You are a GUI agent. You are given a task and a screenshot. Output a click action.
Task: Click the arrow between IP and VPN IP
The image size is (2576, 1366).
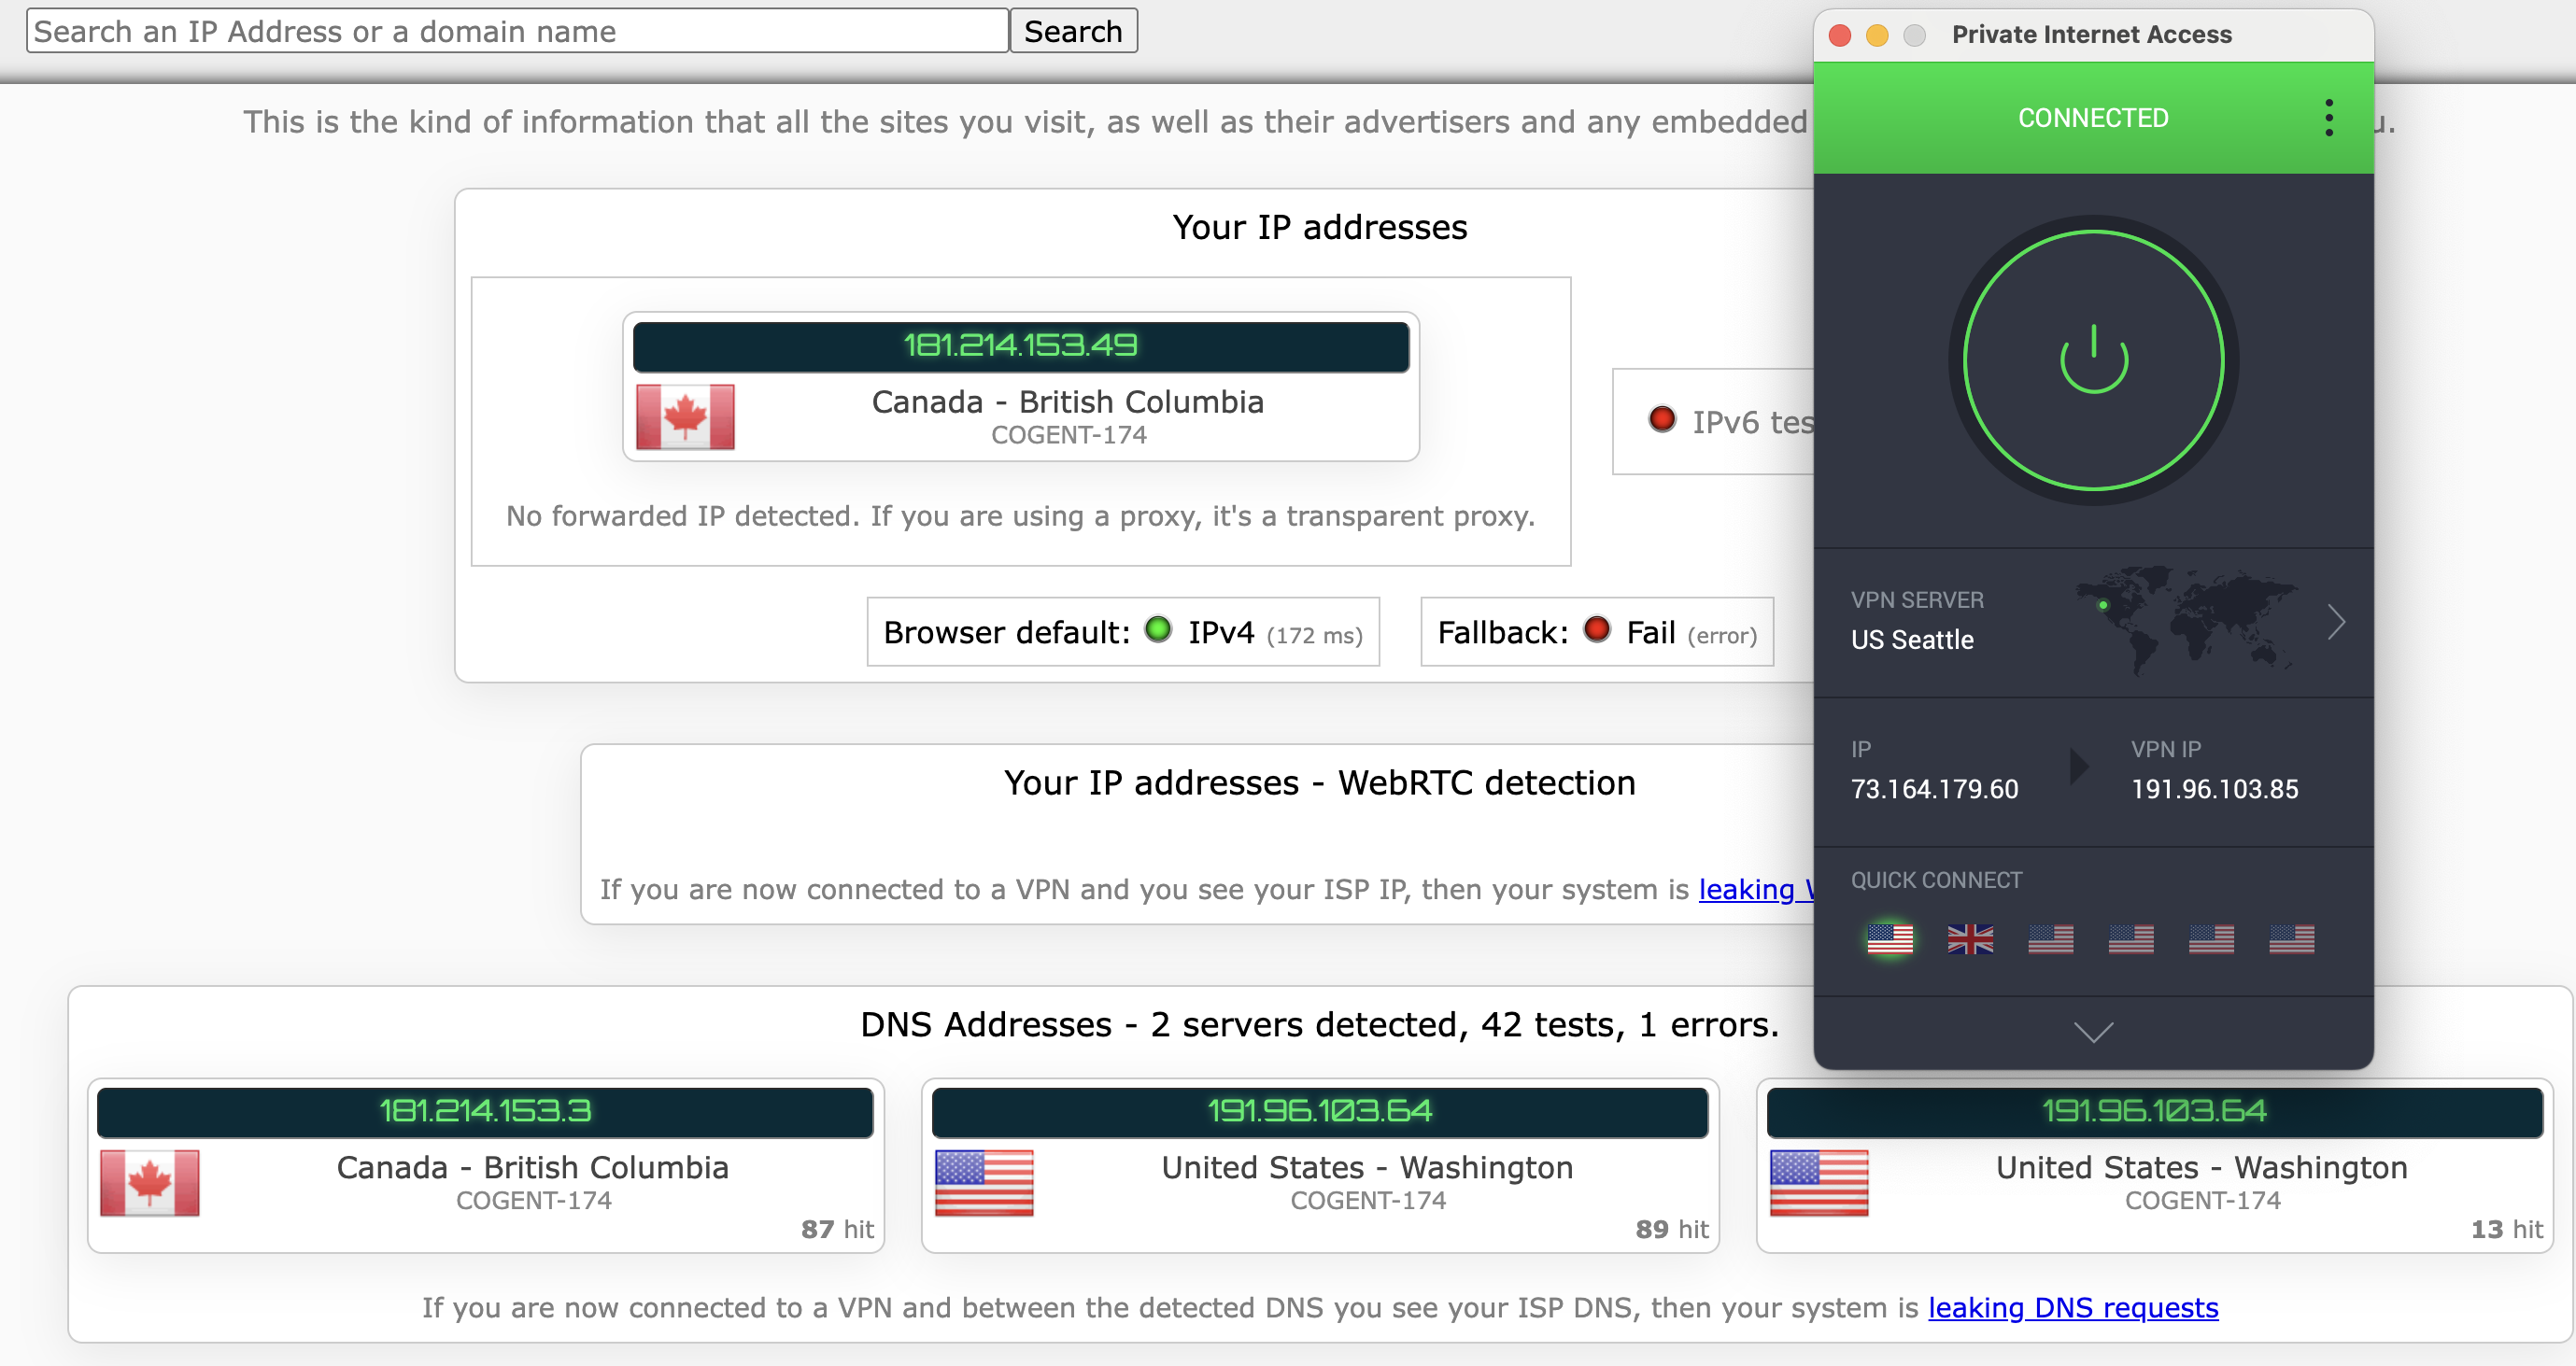pyautogui.click(x=2078, y=766)
